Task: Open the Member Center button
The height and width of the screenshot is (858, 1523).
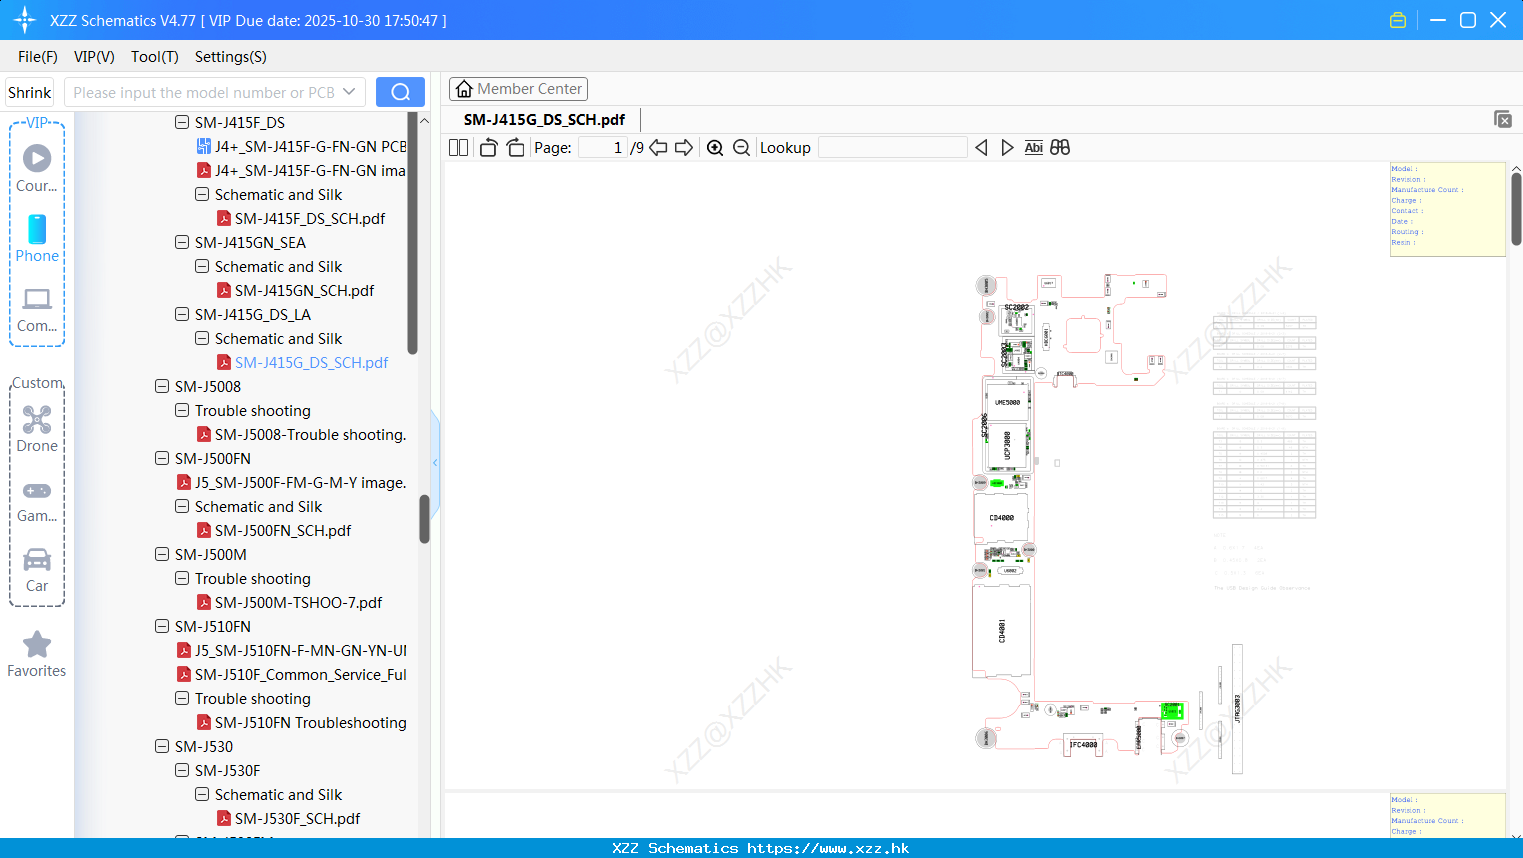Action: (x=518, y=89)
